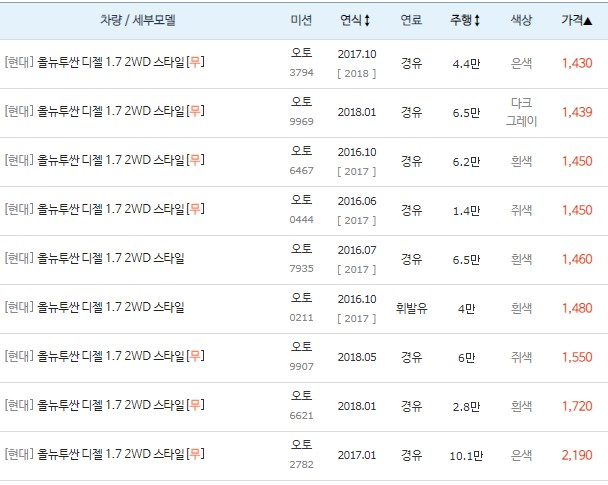Click the 색상 column header
608x485 pixels.
[521, 20]
